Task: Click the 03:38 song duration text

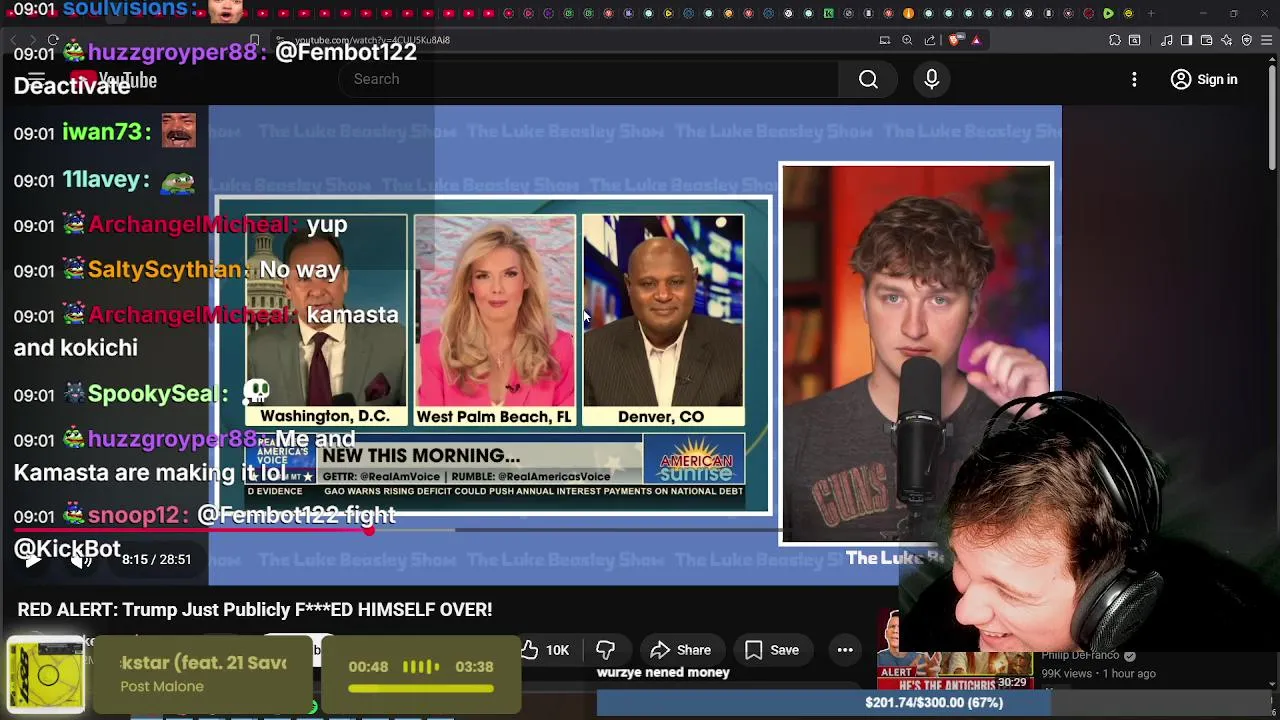Action: [474, 666]
